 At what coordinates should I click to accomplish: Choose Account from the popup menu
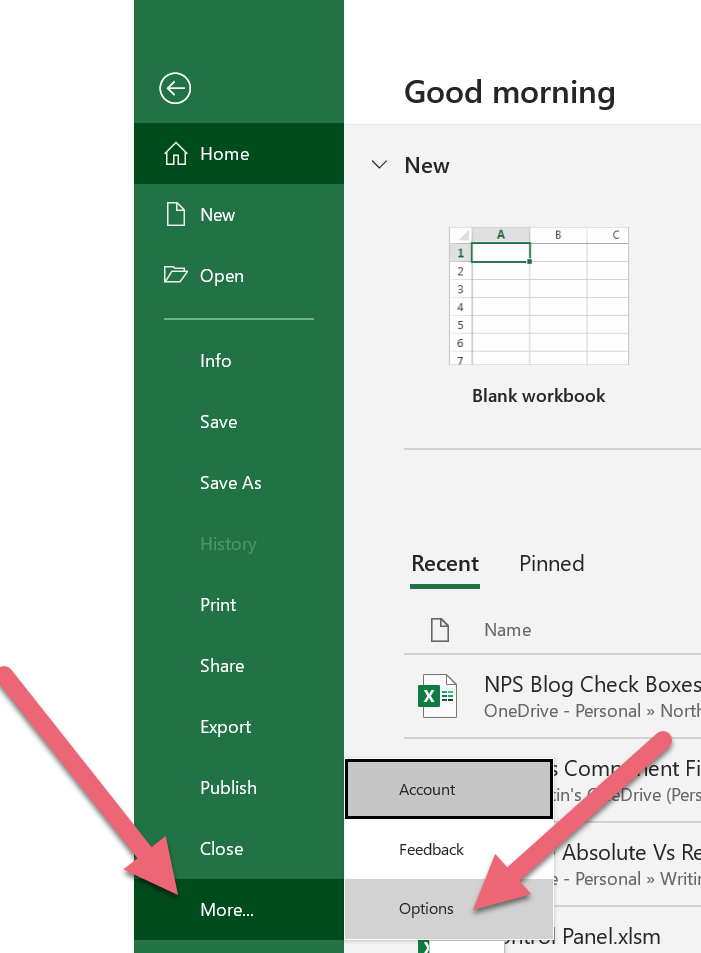pyautogui.click(x=449, y=789)
